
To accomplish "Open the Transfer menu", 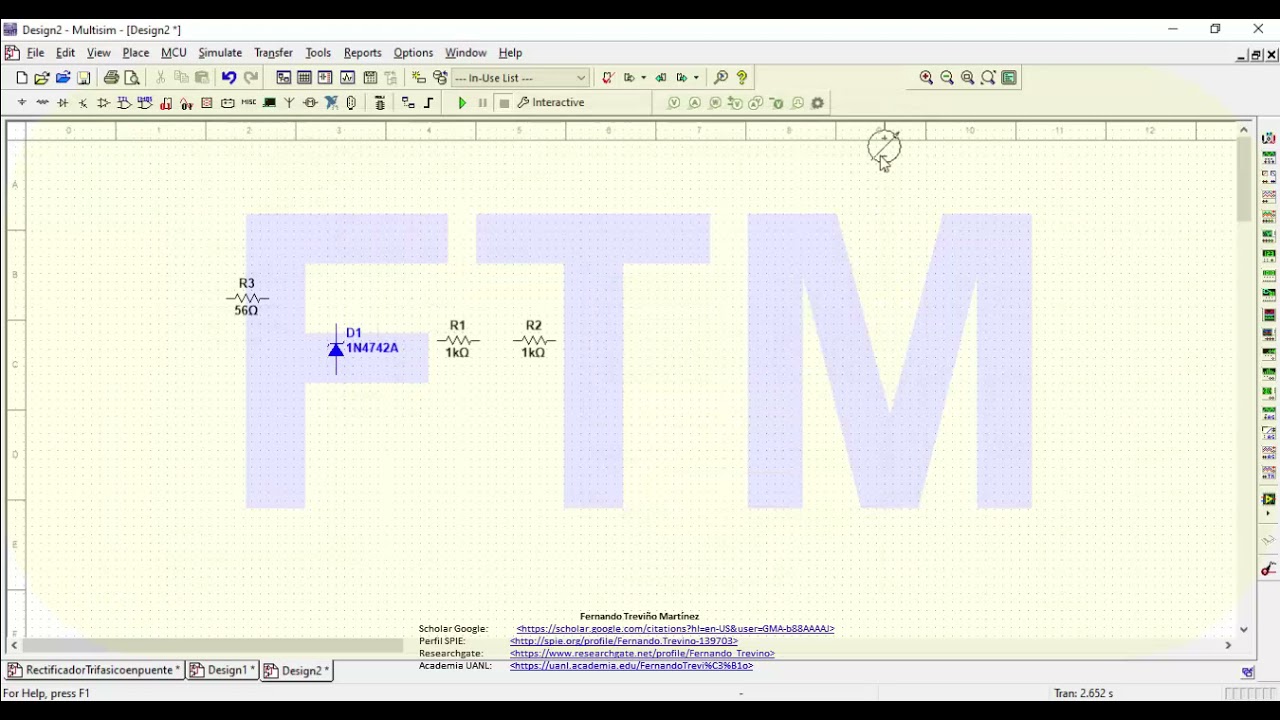I will 273,53.
